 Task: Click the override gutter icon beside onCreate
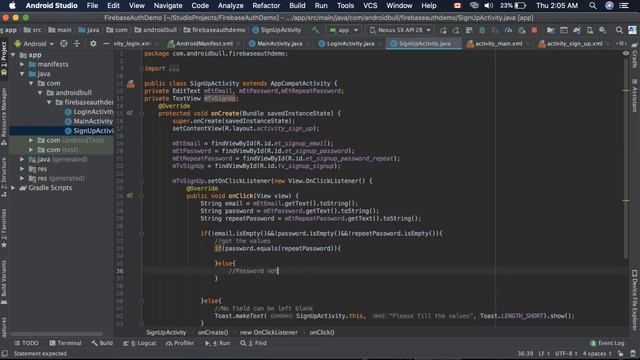point(130,113)
